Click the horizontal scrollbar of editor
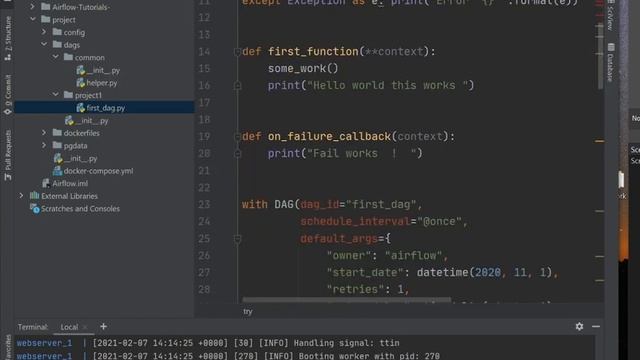Image resolution: width=640 pixels, height=360 pixels. 347,300
